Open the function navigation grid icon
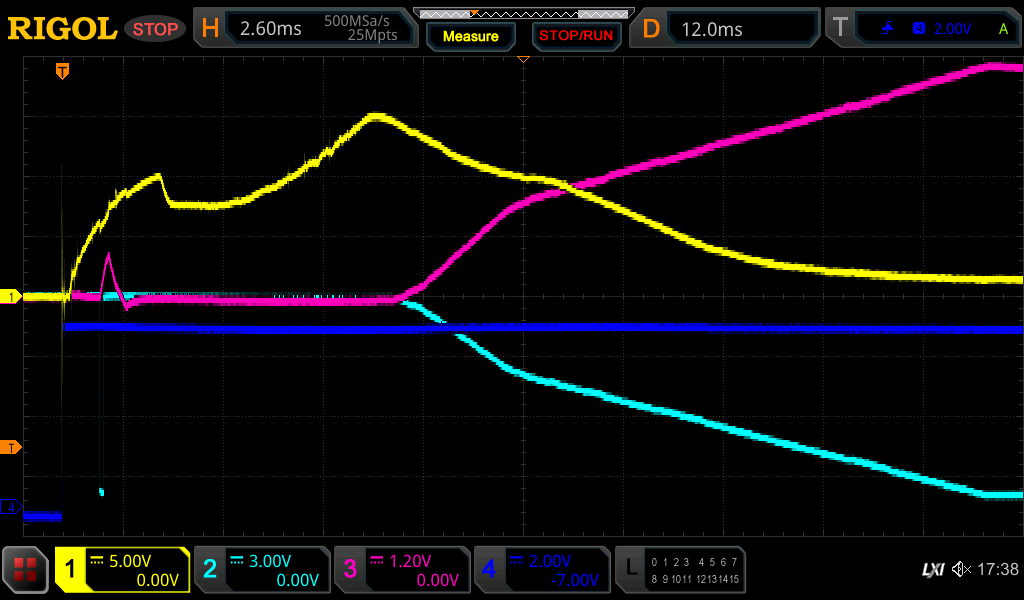Screen dimensions: 1024x600 pyautogui.click(x=26, y=570)
